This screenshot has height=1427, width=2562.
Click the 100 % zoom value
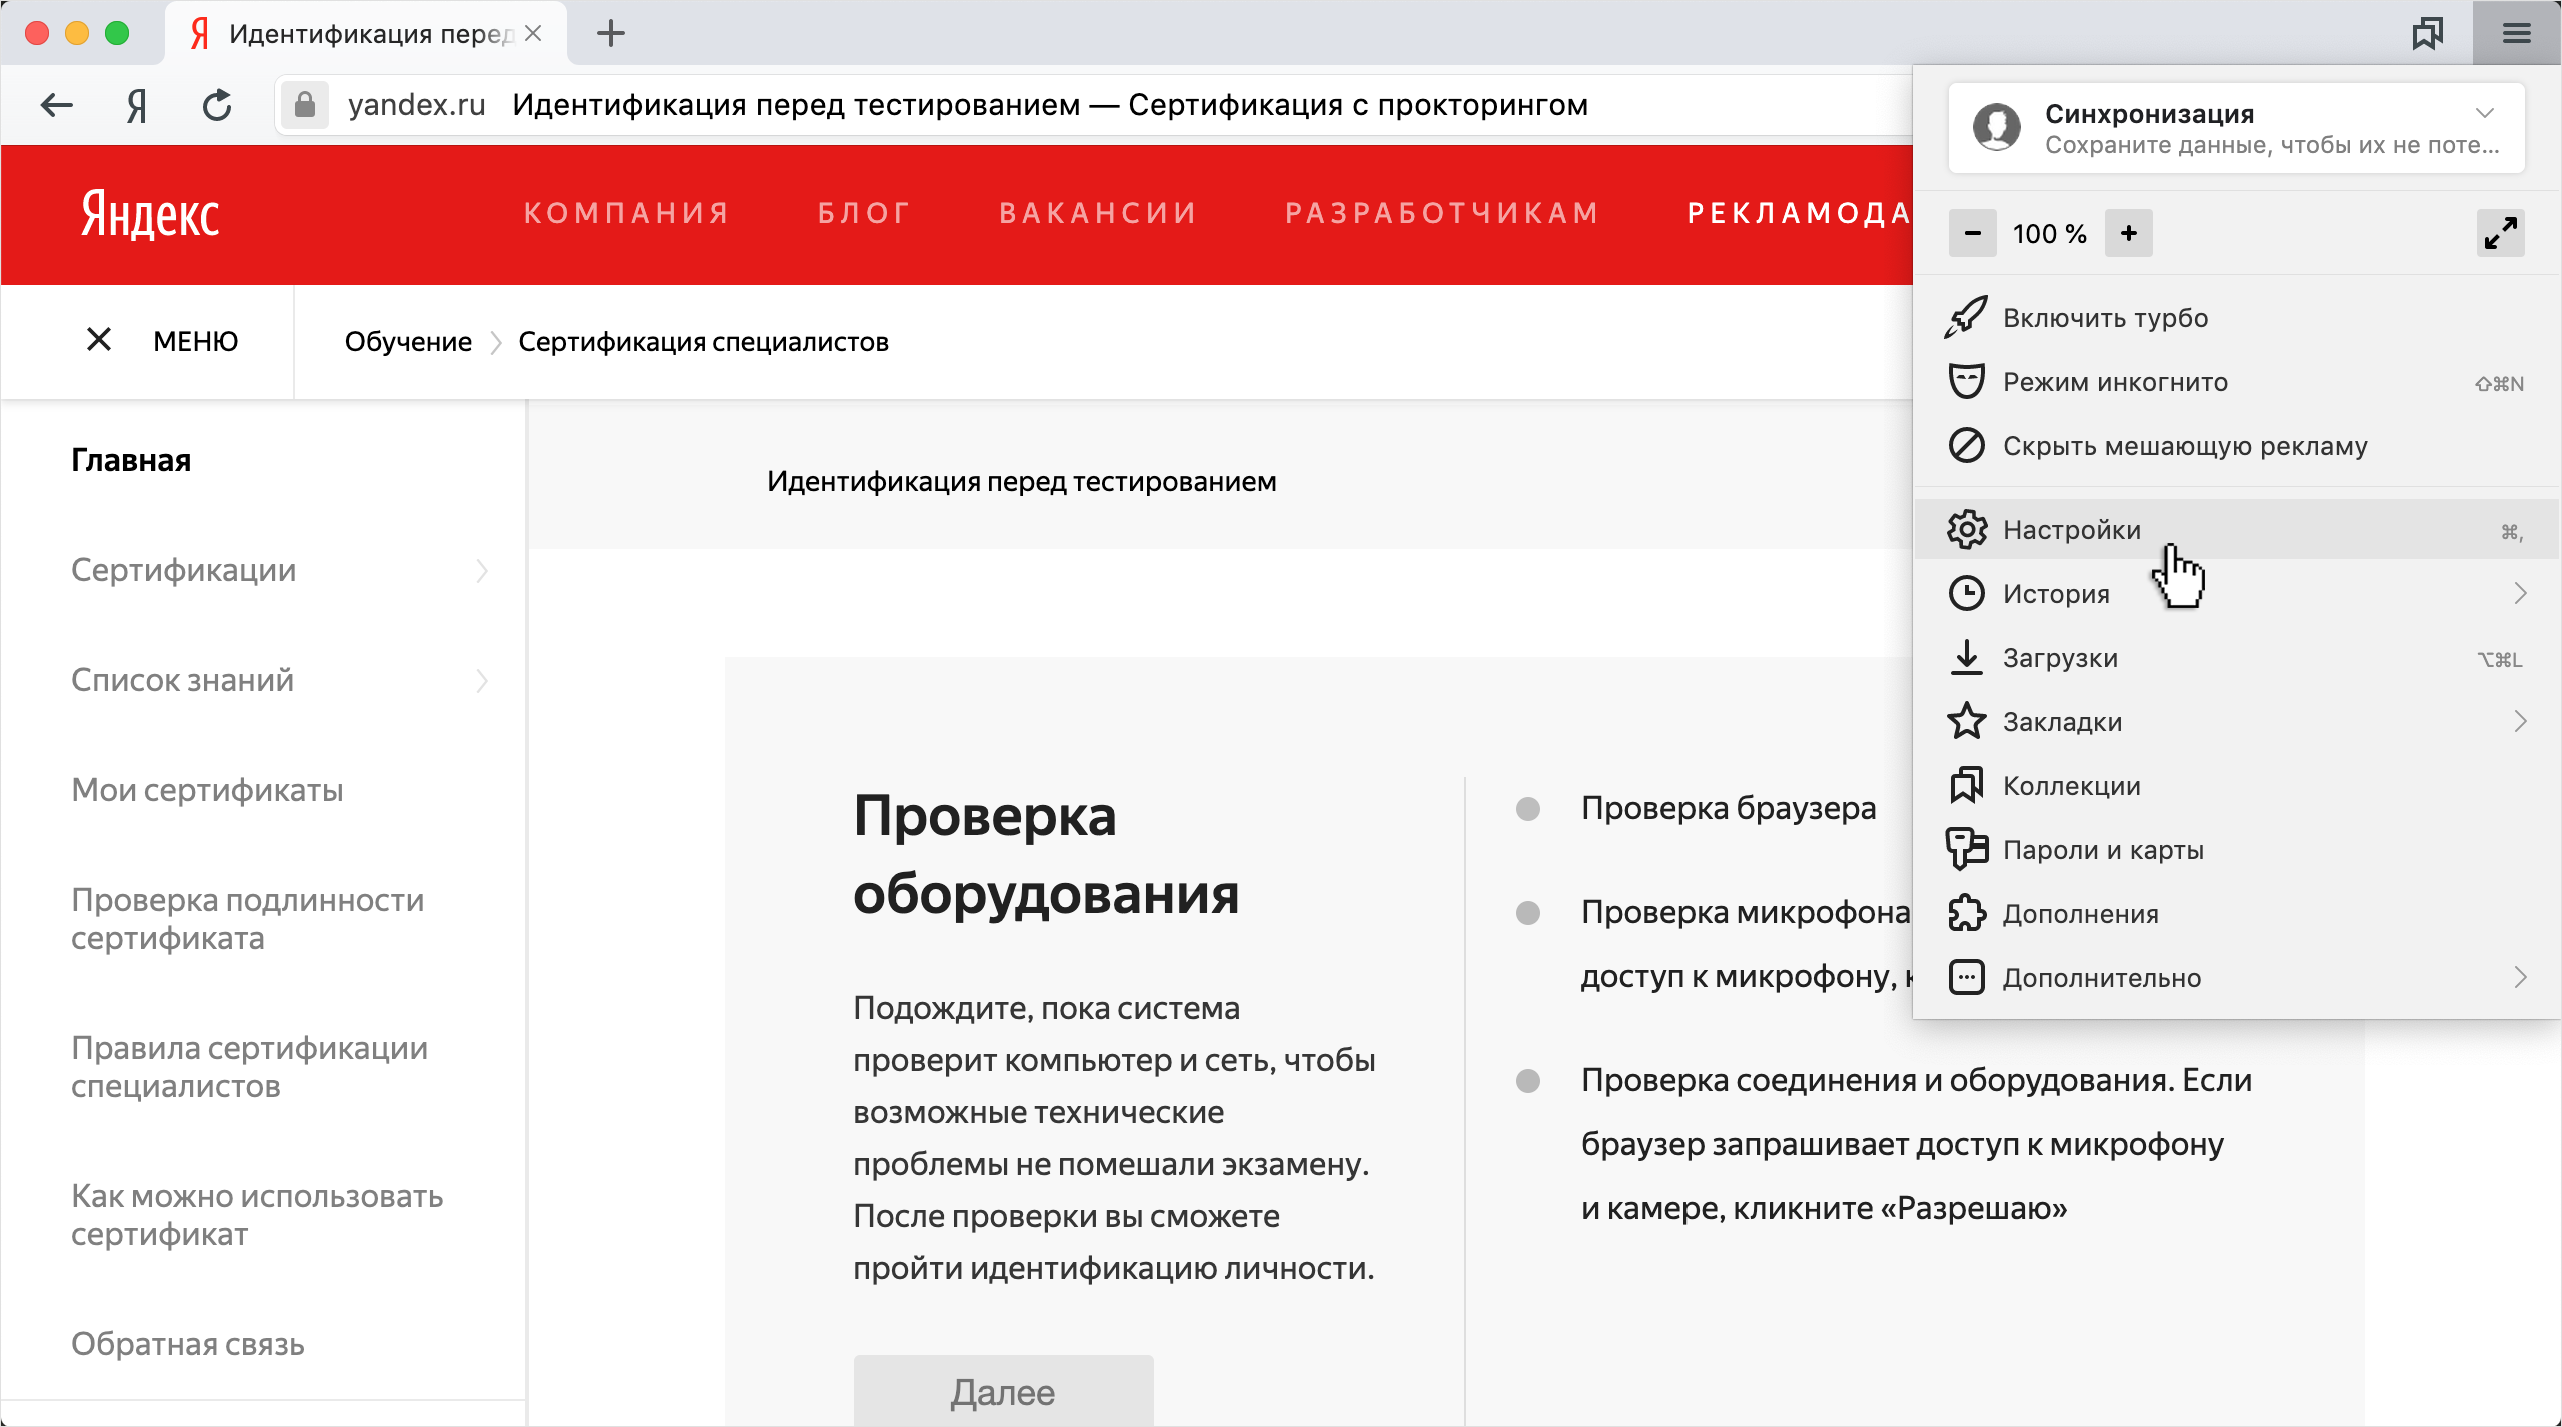[x=2050, y=234]
